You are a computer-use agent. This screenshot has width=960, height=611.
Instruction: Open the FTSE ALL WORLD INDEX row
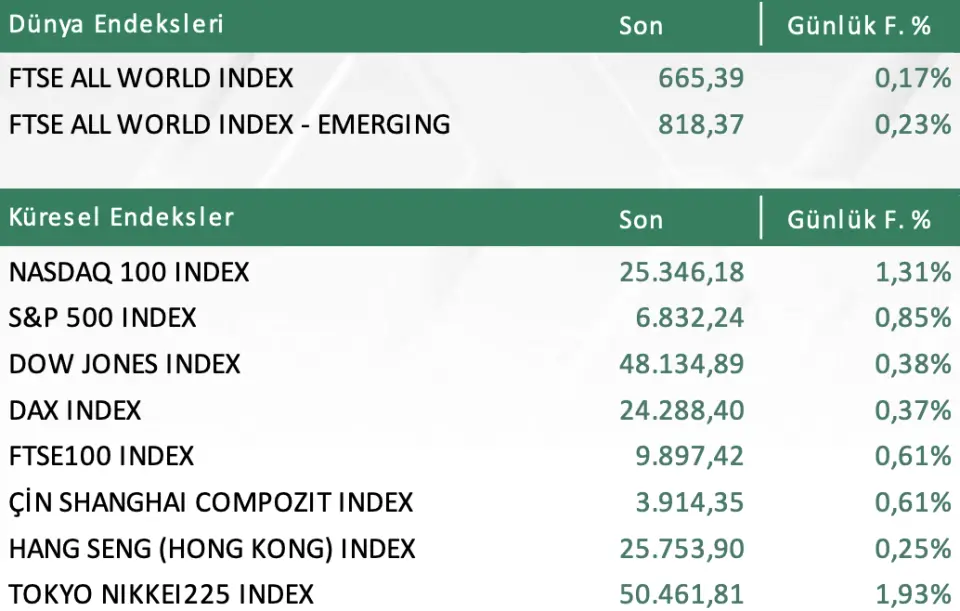tap(151, 78)
